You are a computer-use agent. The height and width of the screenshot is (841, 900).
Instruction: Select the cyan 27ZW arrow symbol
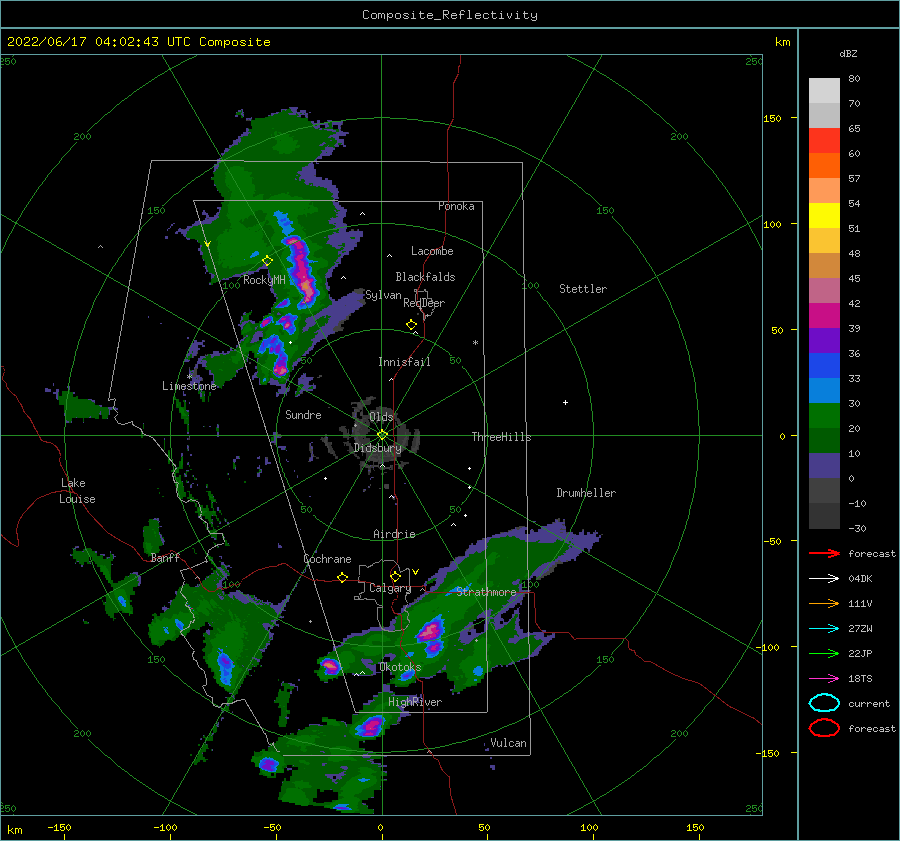click(x=824, y=629)
